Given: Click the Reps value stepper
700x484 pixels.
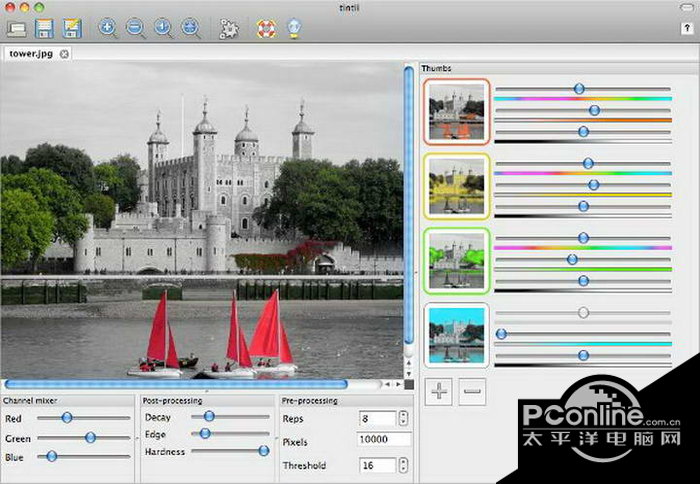Looking at the screenshot, I should [403, 418].
